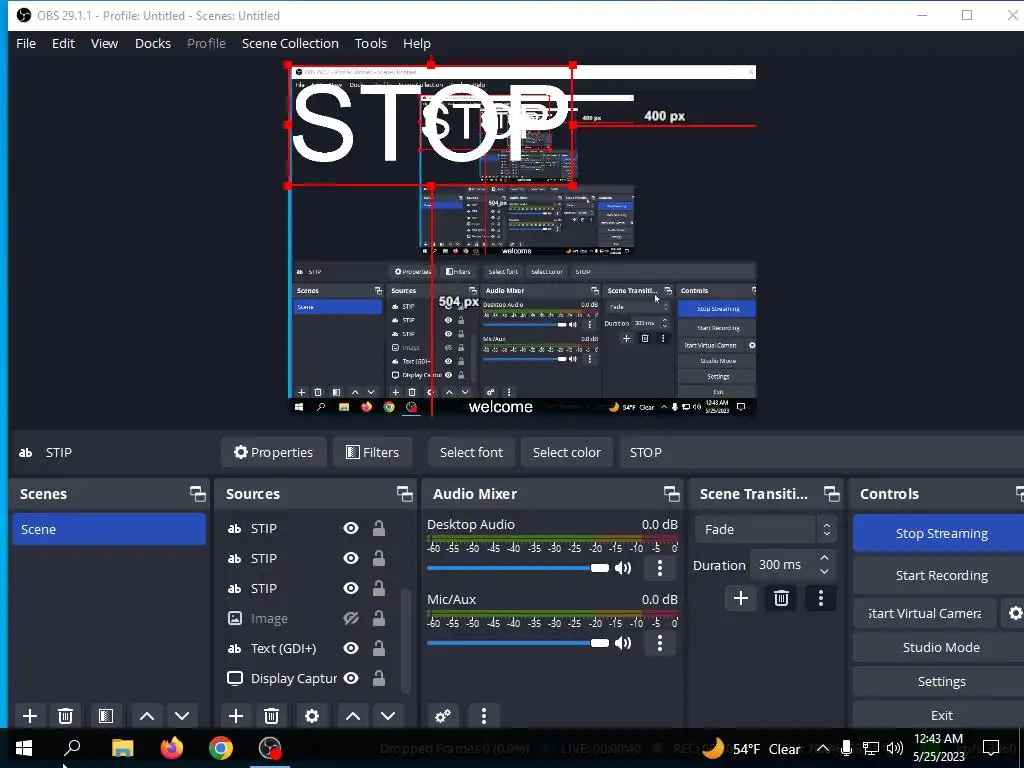1024x768 pixels.
Task: Lock the first STIP source
Action: pyautogui.click(x=379, y=528)
